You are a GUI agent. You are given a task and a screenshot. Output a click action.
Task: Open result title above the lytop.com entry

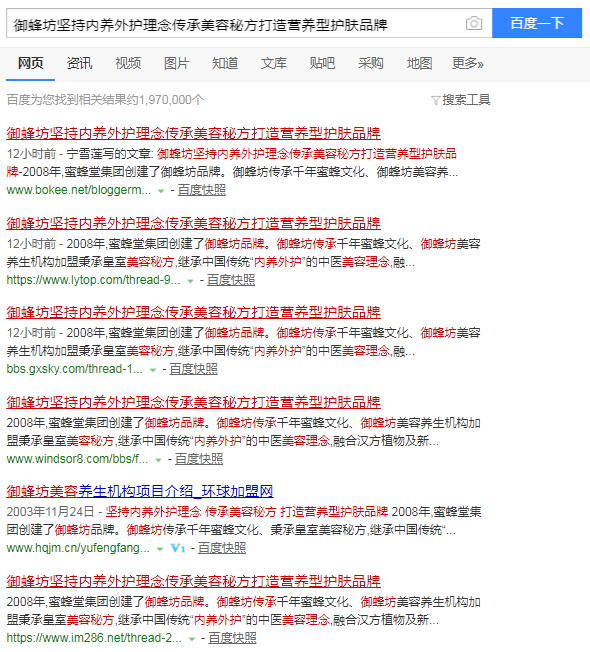[193, 223]
